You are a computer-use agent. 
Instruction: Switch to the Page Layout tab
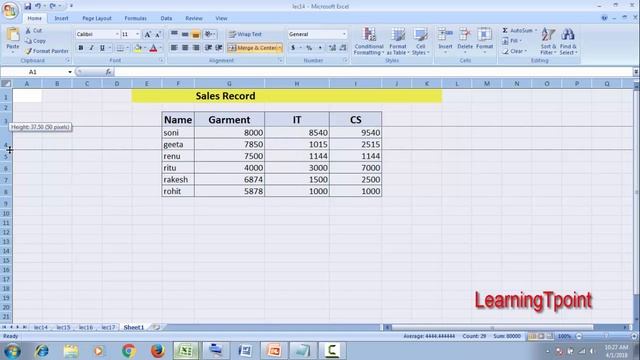tap(97, 18)
